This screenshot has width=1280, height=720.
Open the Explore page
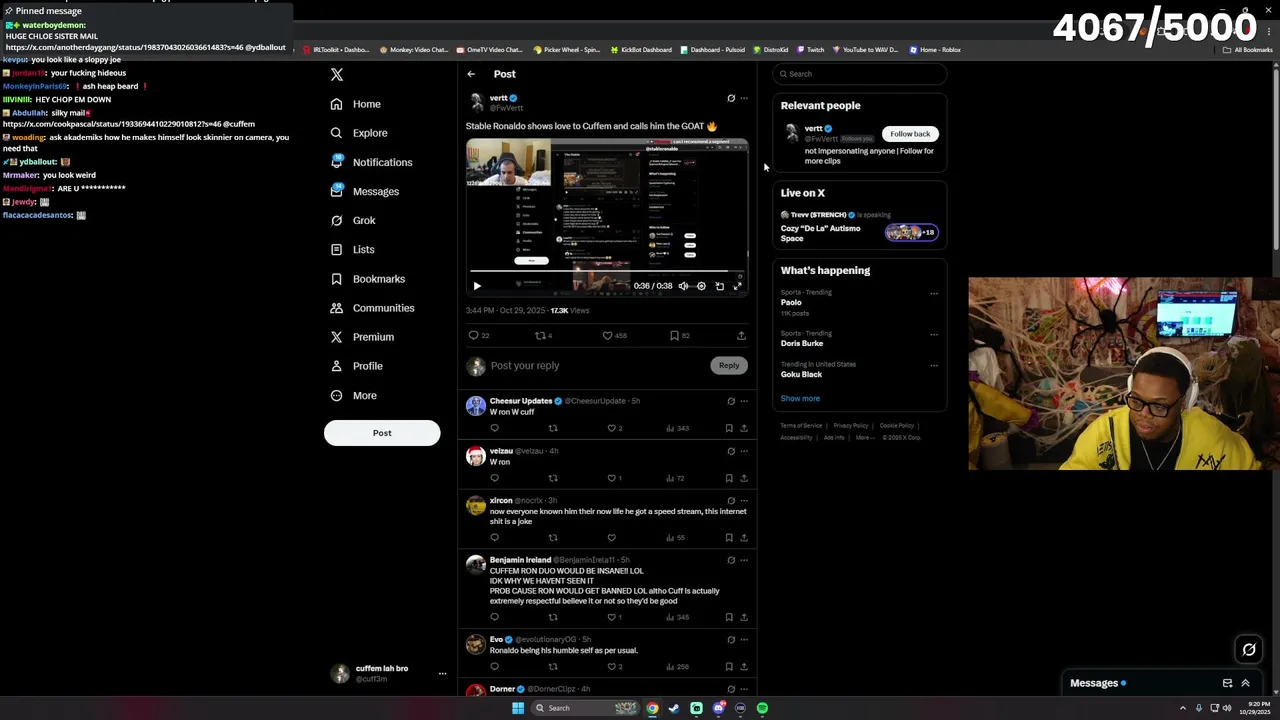[x=359, y=133]
